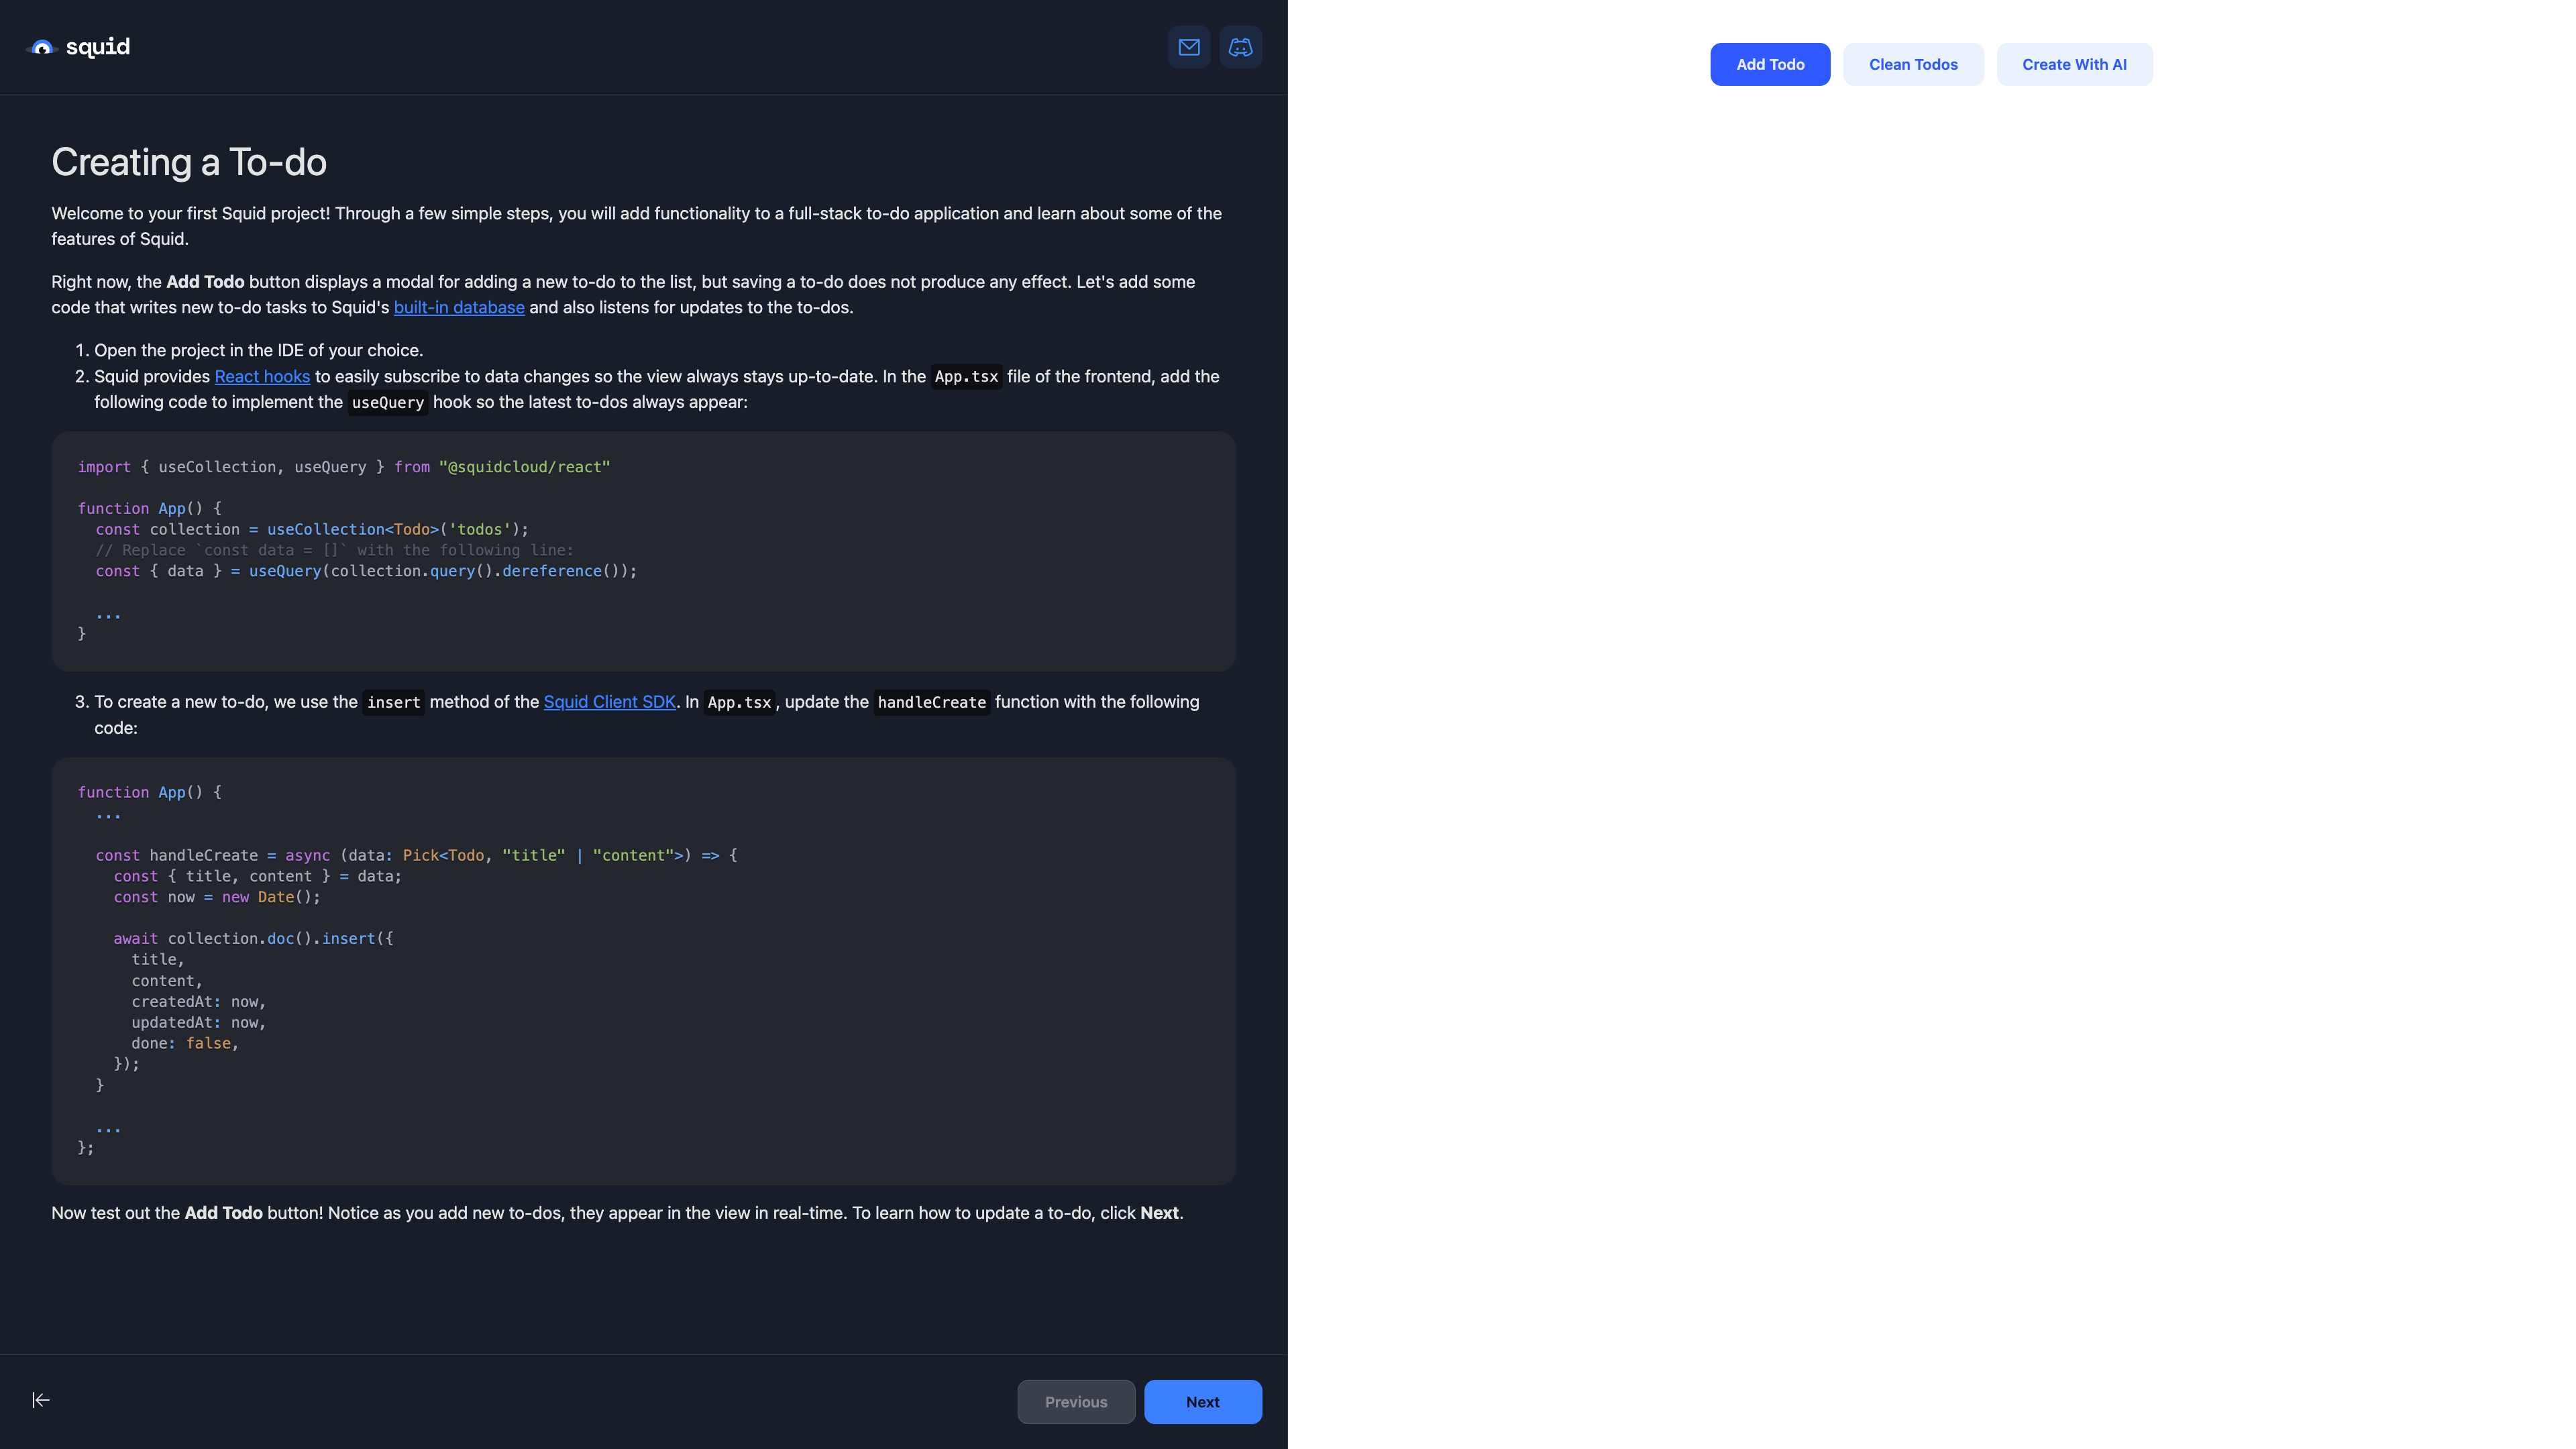The width and height of the screenshot is (2576, 1449).
Task: Click the useQuery hook code reference
Action: click(x=386, y=403)
